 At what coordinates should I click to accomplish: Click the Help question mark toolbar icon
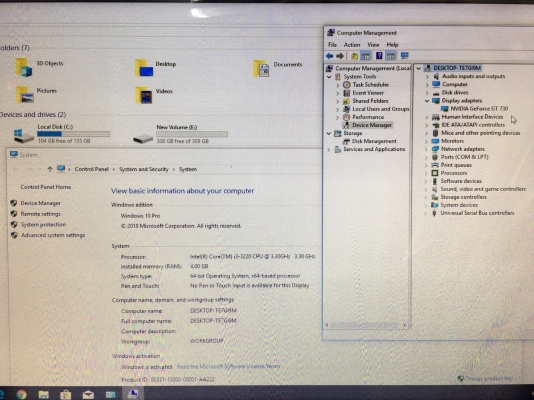[379, 56]
